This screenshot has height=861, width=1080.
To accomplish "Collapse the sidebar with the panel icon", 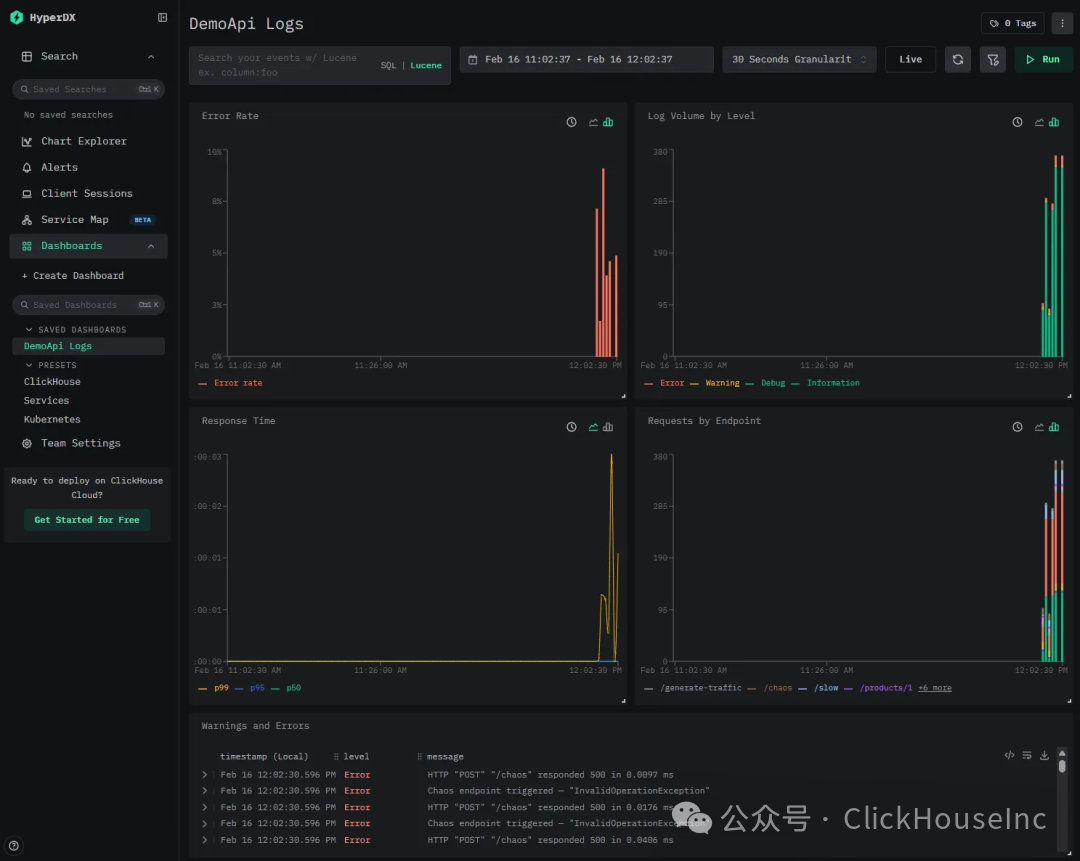I will pyautogui.click(x=163, y=17).
